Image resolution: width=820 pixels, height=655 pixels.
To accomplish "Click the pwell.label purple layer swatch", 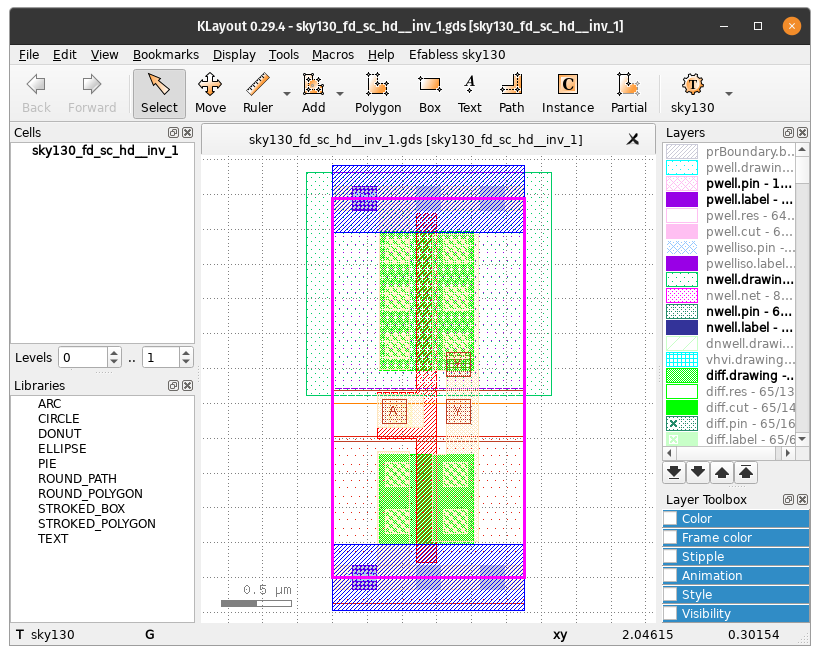I will point(682,199).
